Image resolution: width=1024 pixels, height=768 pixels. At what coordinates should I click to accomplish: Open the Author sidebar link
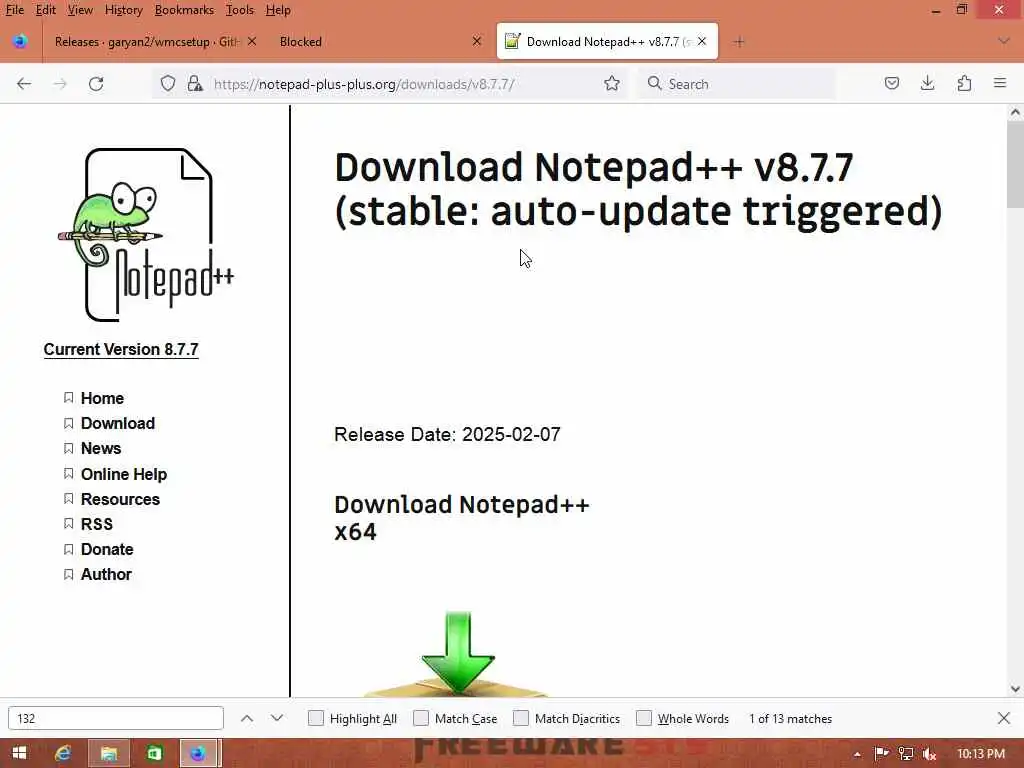click(106, 575)
